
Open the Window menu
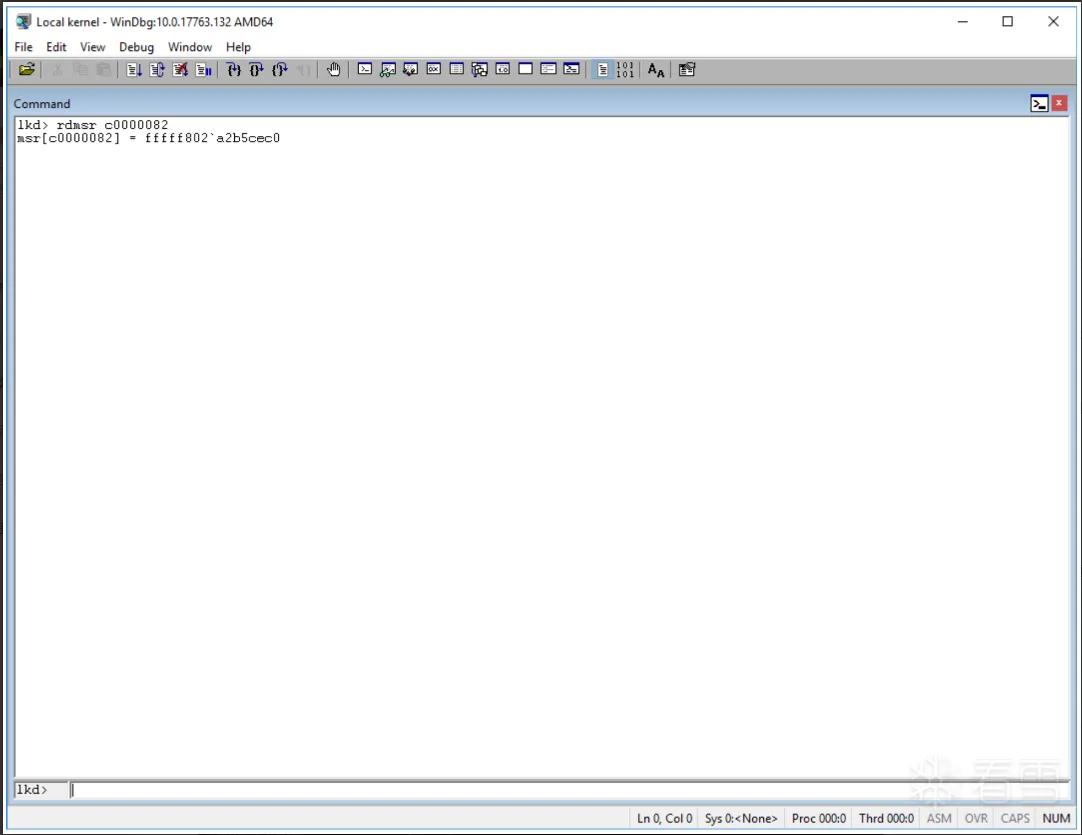point(190,47)
